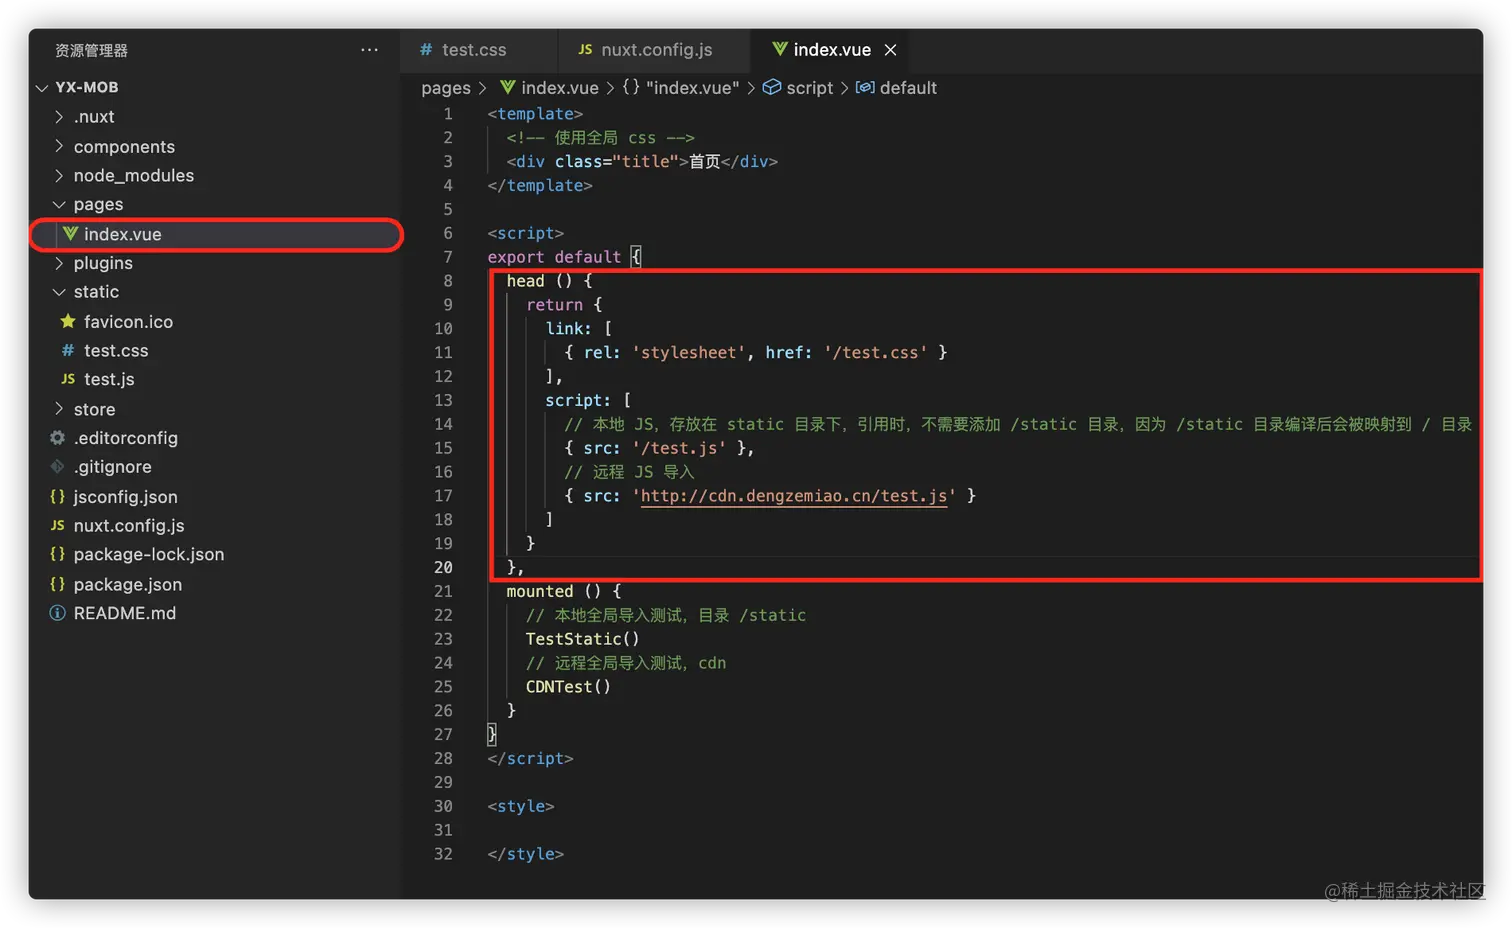Click the Vue icon on index.vue tab

click(779, 49)
